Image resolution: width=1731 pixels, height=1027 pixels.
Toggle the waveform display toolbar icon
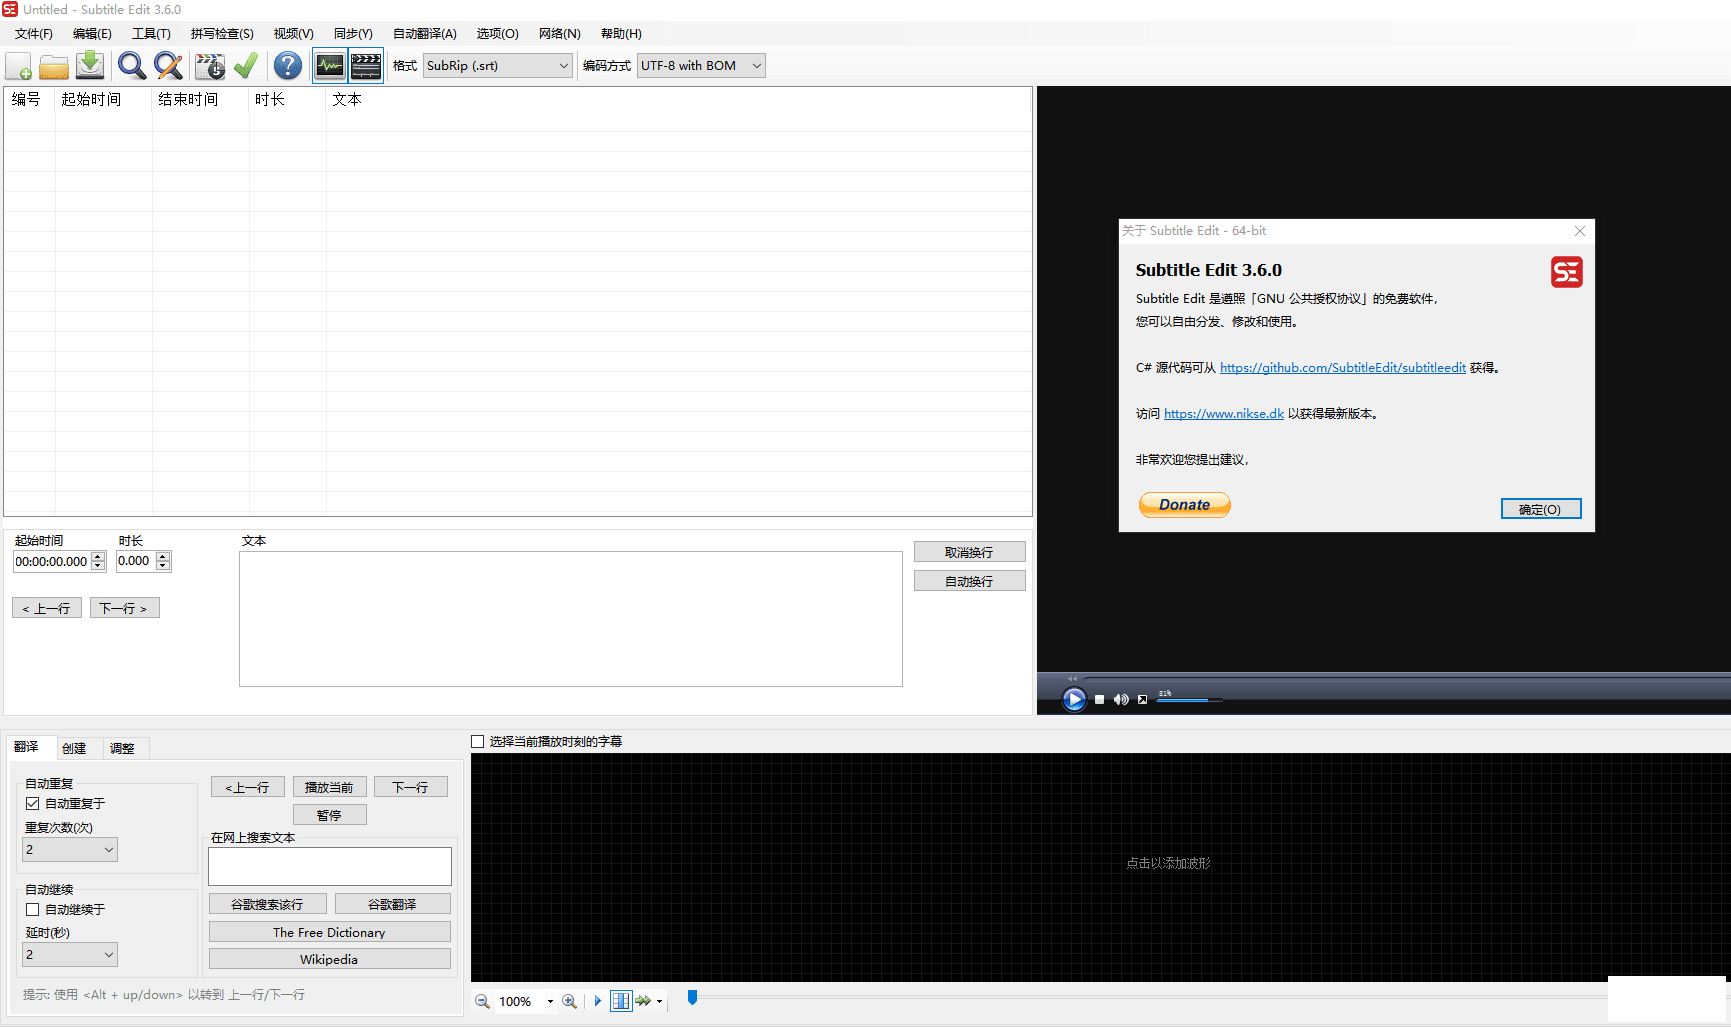[329, 66]
